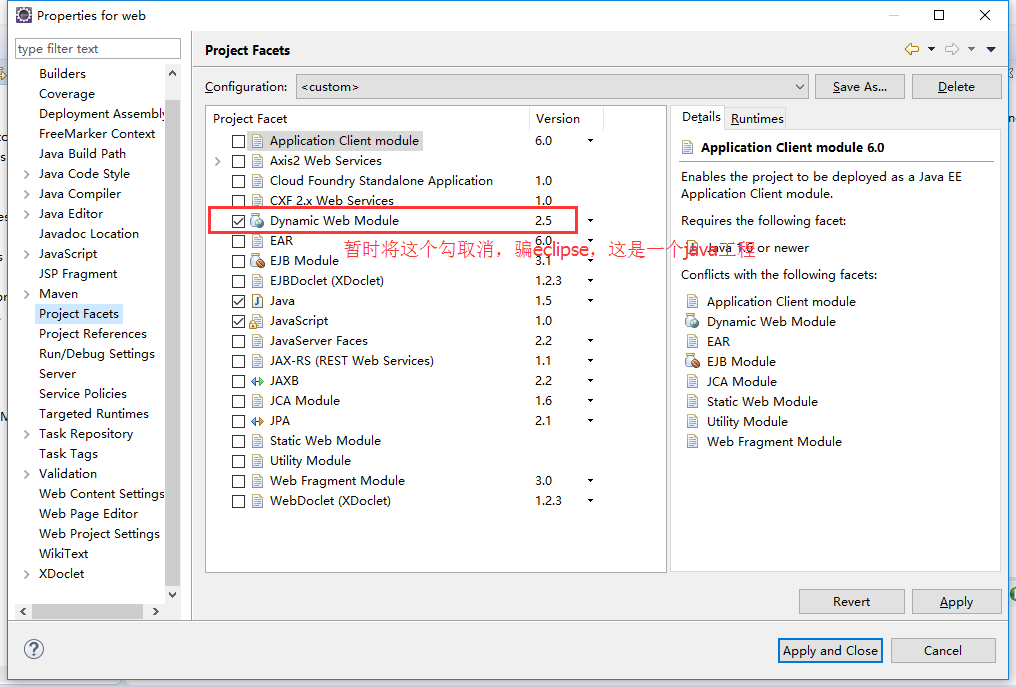The width and height of the screenshot is (1016, 687).
Task: Click the forward navigation arrow icon
Action: coord(952,49)
